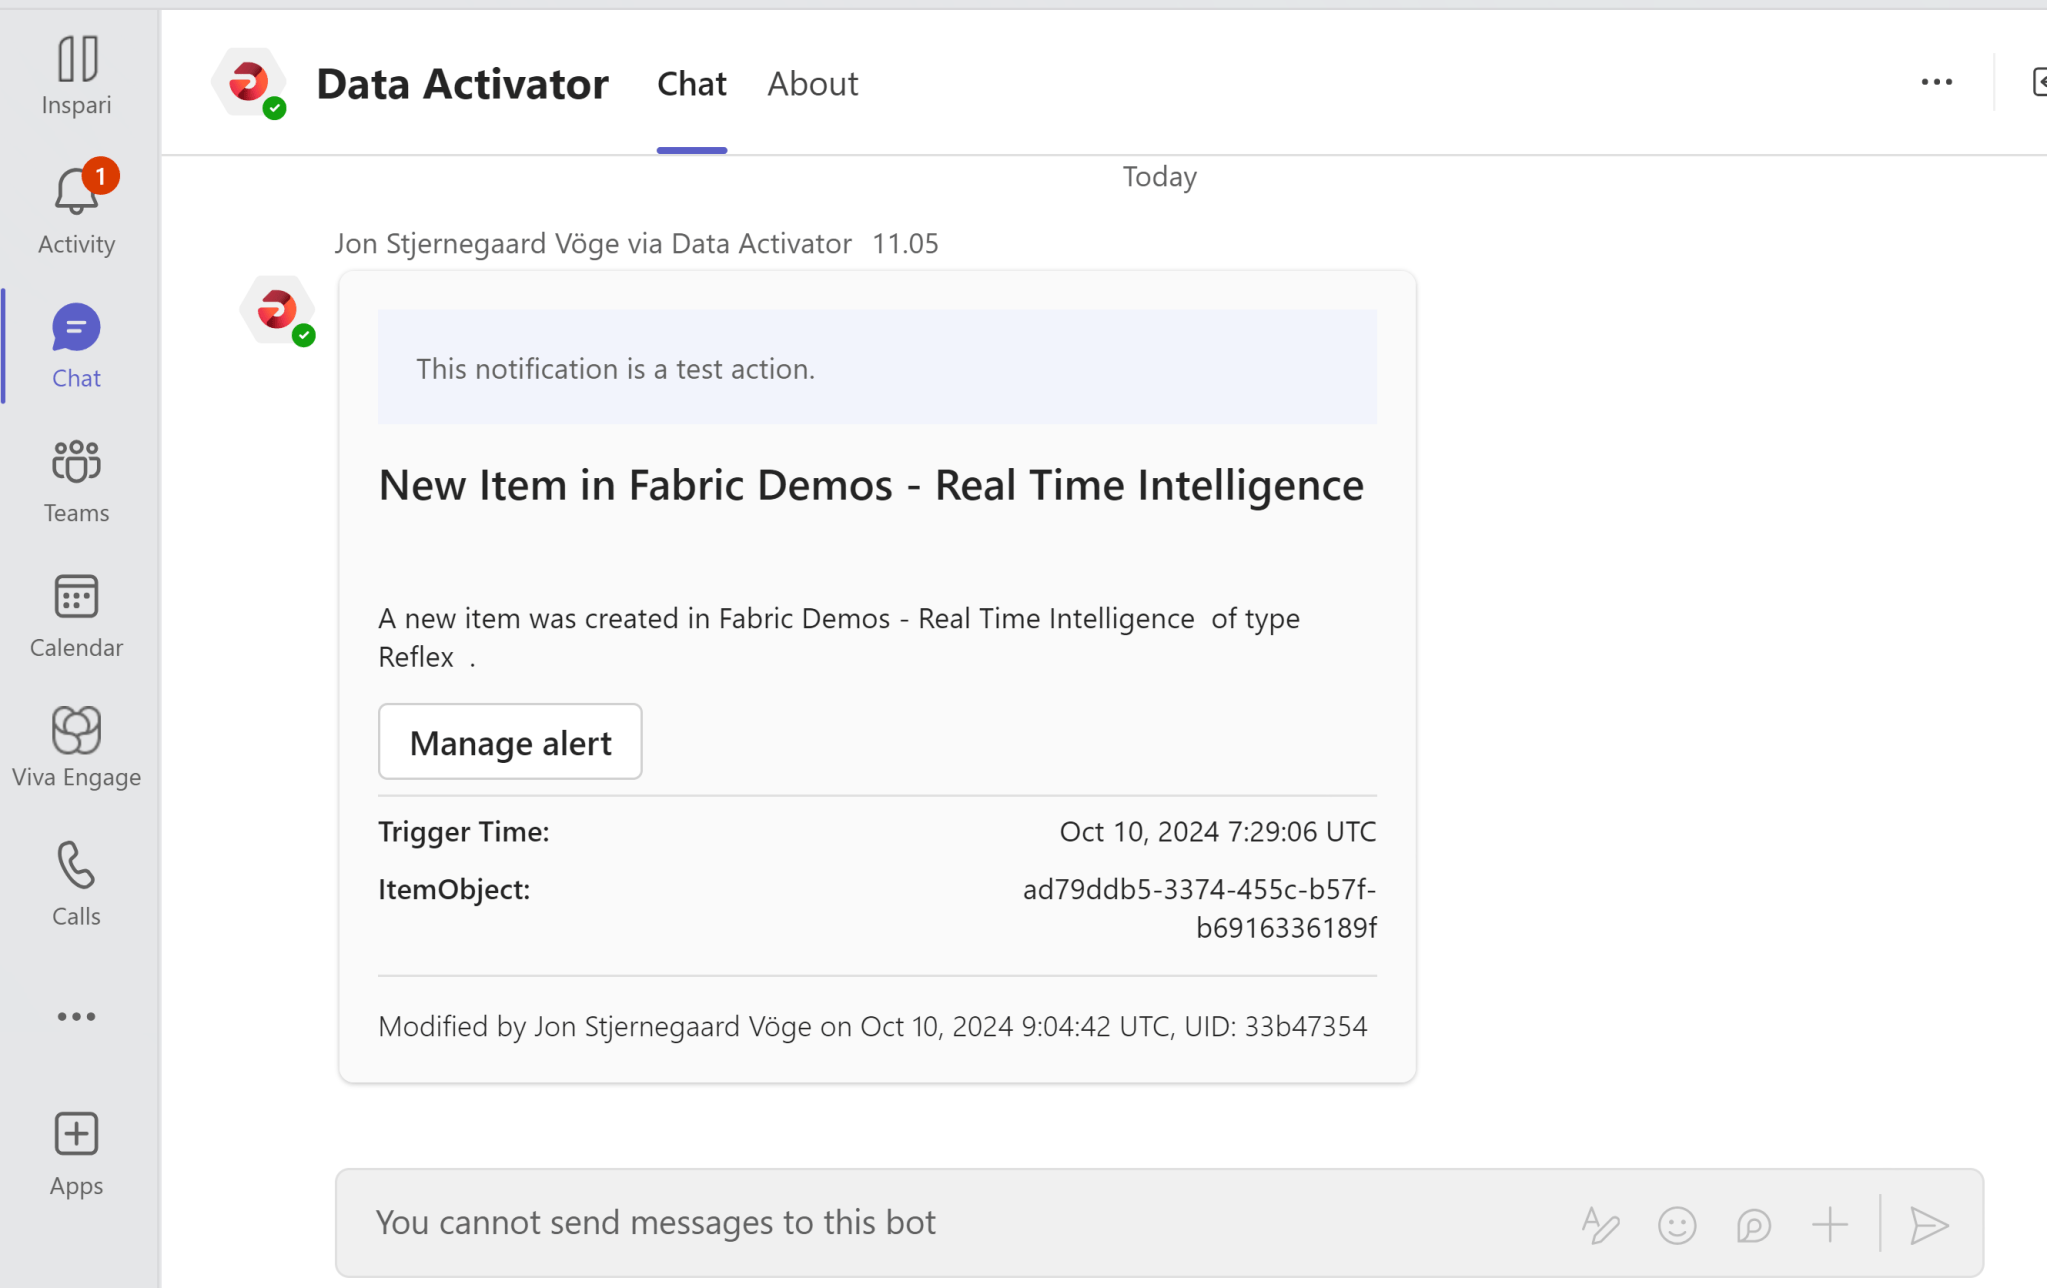This screenshot has height=1288, width=2047.
Task: Open text formatting in the compose box
Action: (x=1599, y=1223)
